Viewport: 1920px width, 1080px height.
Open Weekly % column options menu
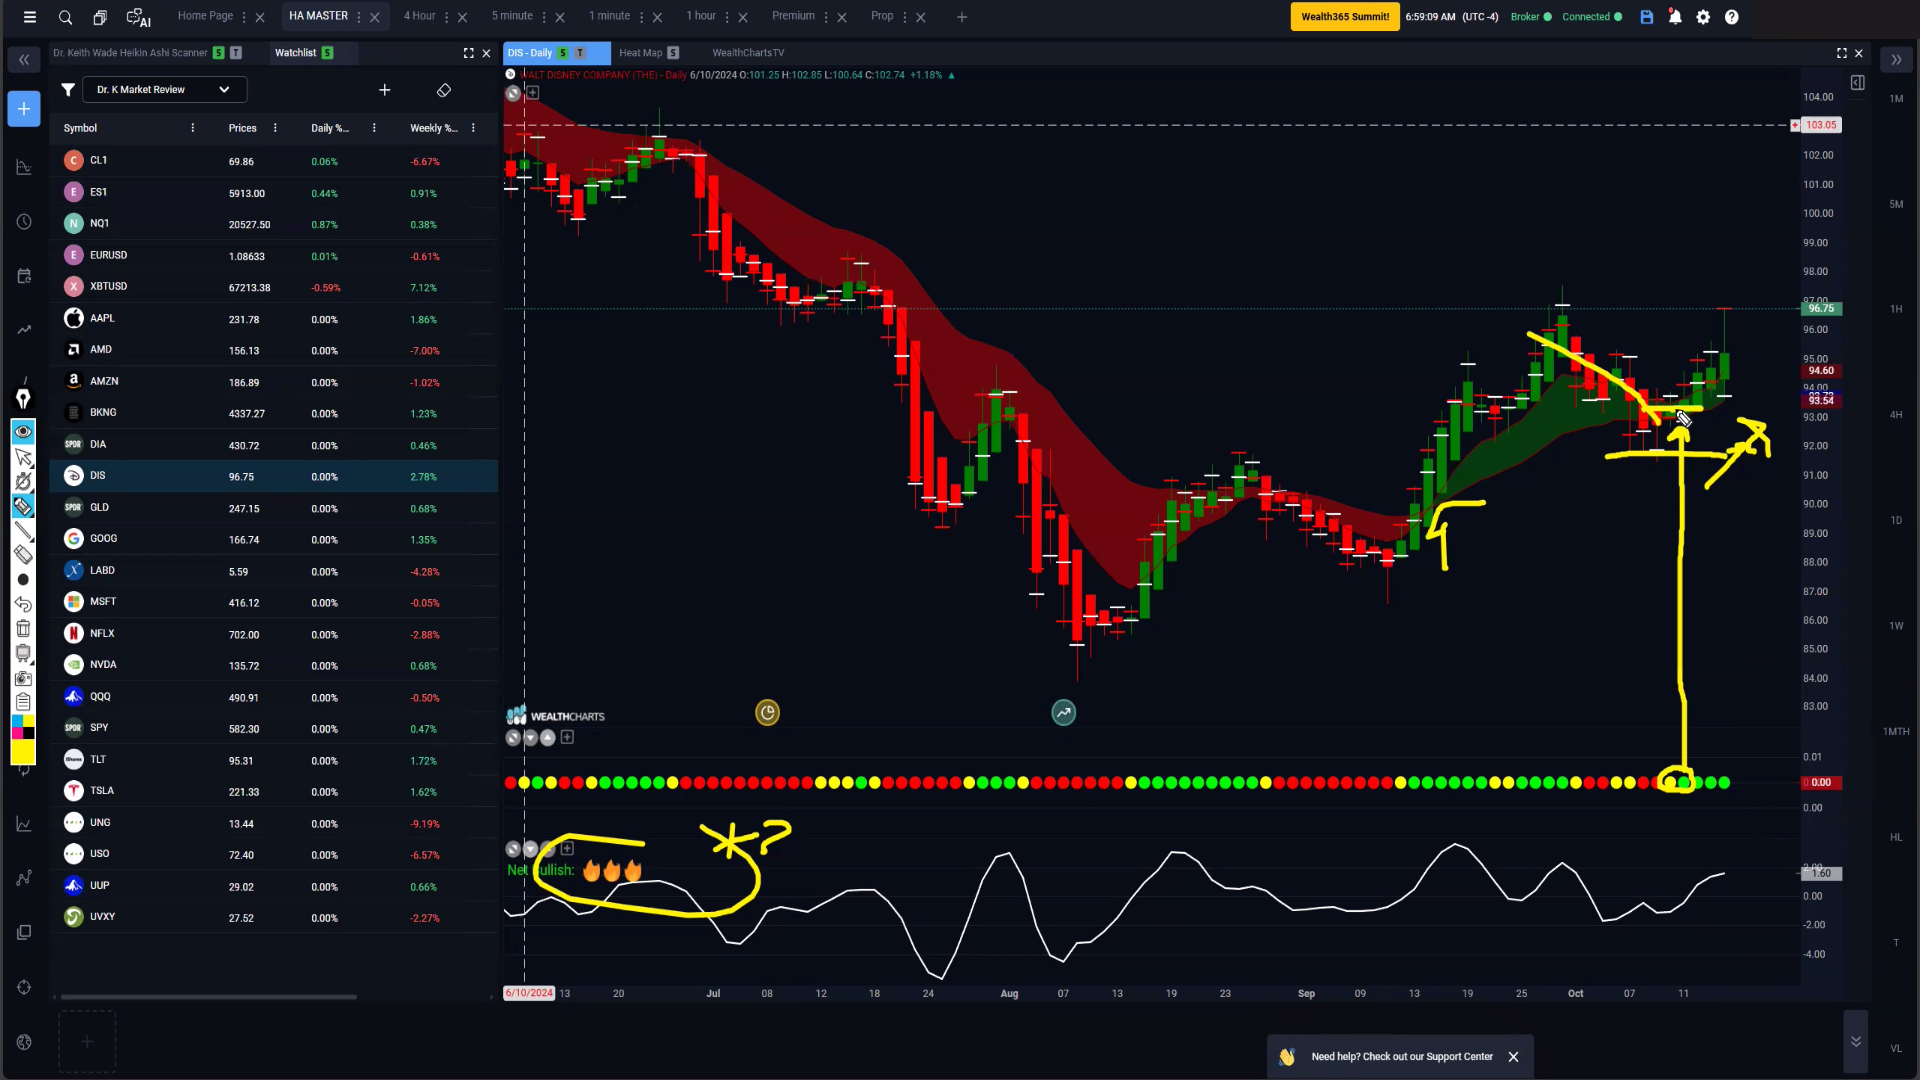pos(473,128)
